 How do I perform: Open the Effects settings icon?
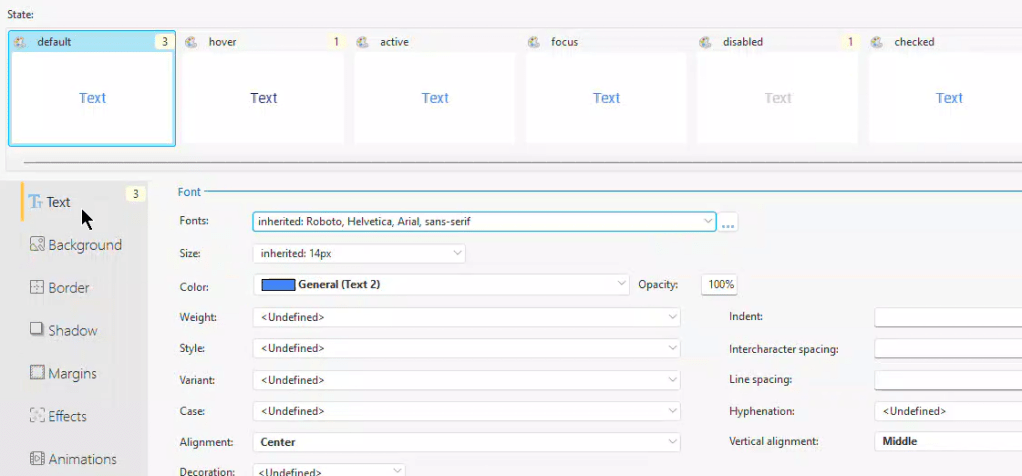coord(37,416)
